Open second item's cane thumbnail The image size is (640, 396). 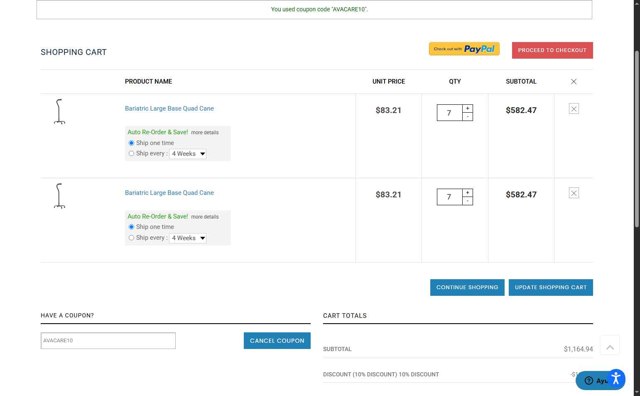click(x=59, y=195)
